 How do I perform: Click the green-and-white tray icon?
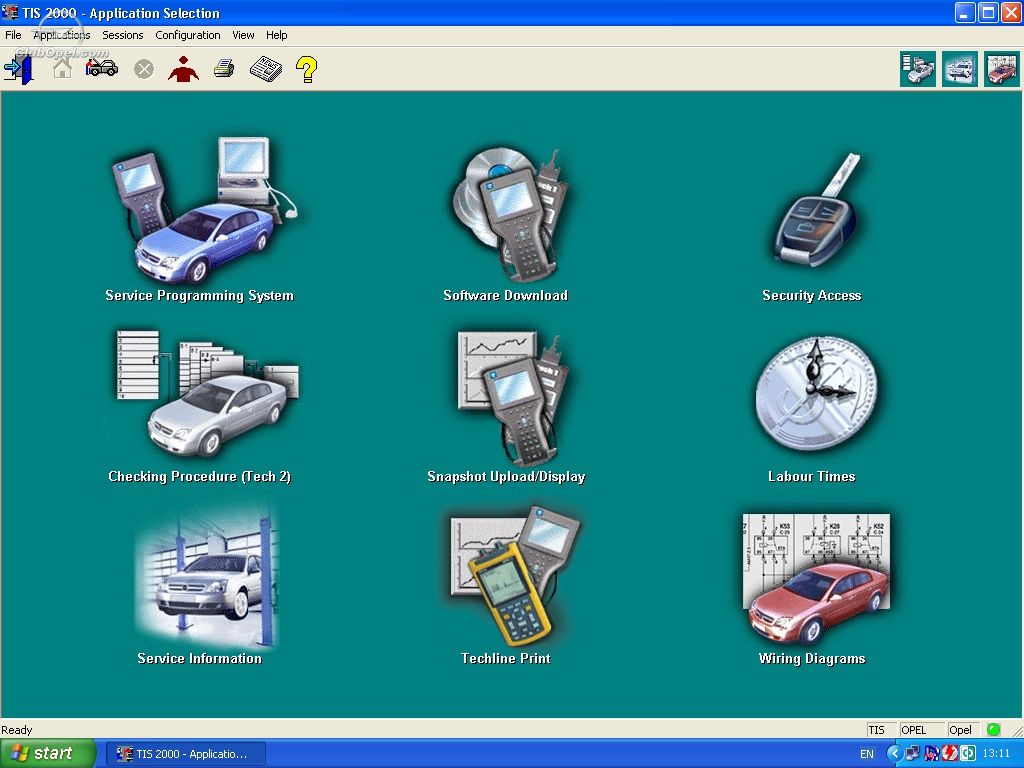pos(967,754)
